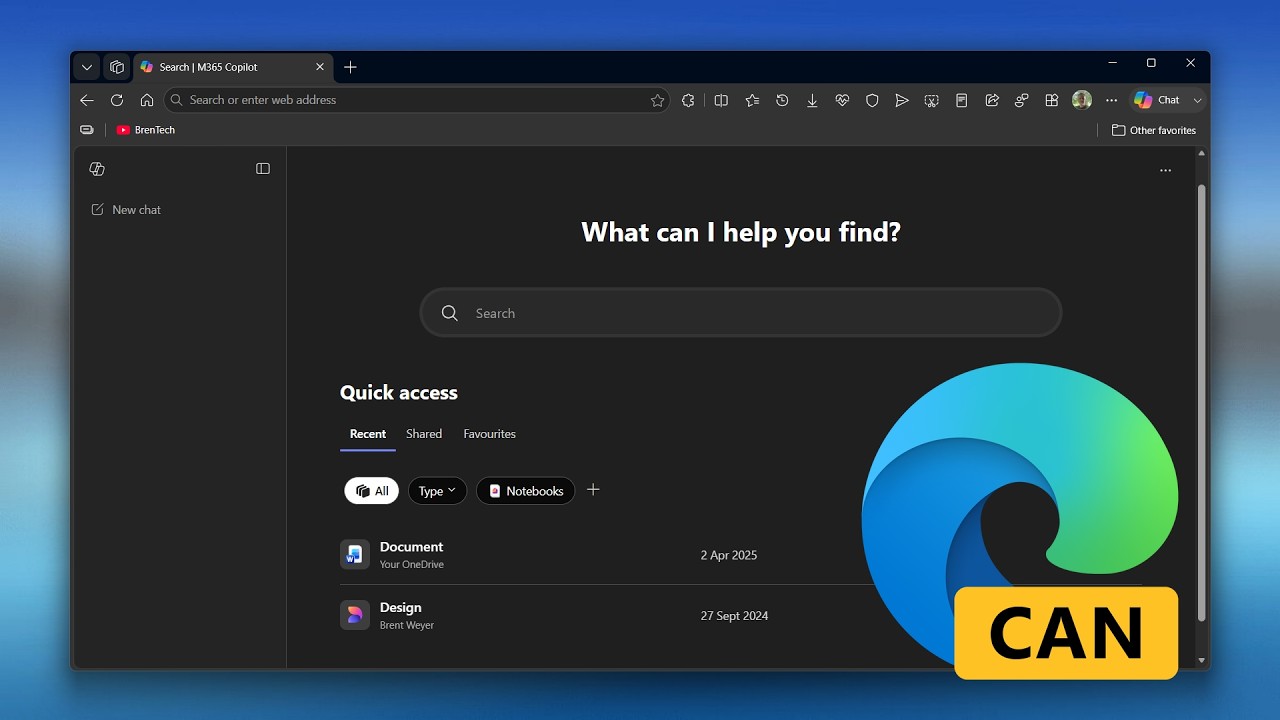Select the Search | M365 Copilot tab
Viewport: 1280px width, 720px height.
(x=232, y=67)
